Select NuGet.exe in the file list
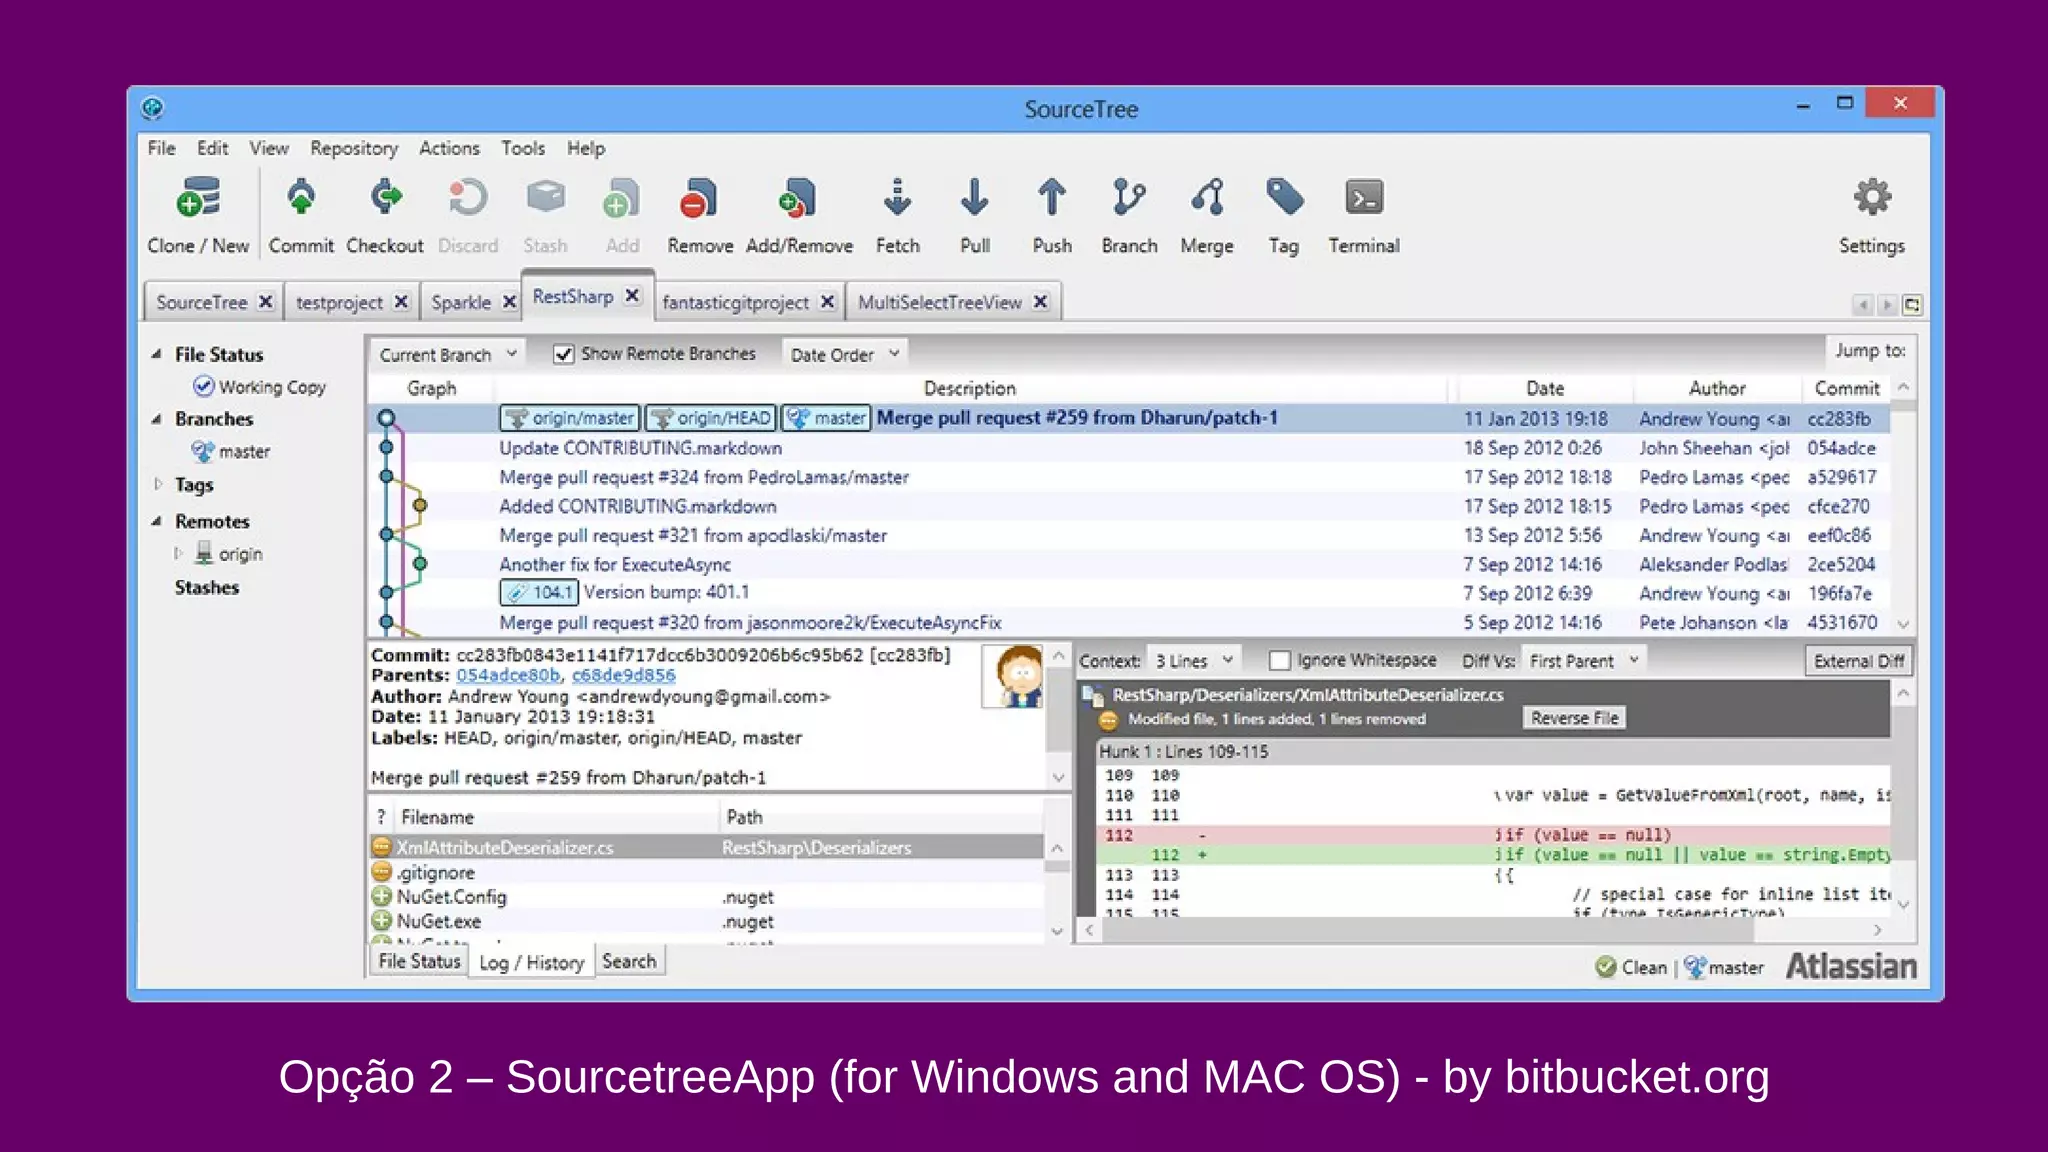This screenshot has height=1152, width=2048. click(x=706, y=921)
